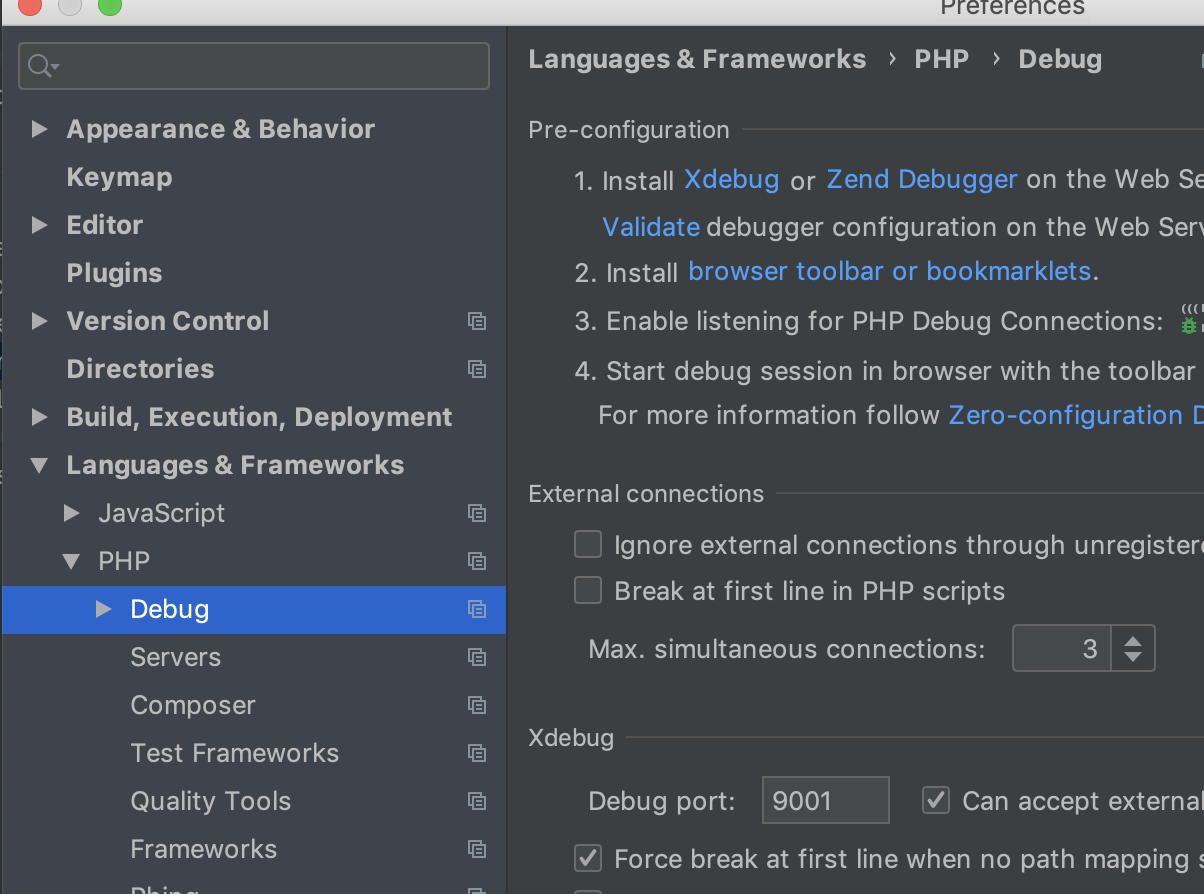1204x894 pixels.
Task: Toggle Force break at first line checkbox
Action: tap(588, 858)
